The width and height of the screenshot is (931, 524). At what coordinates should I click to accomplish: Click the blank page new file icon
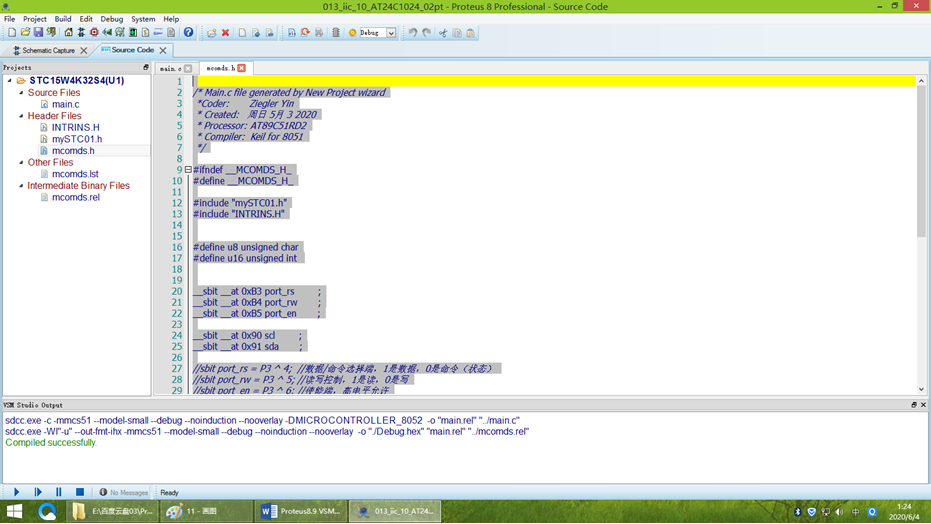point(242,33)
